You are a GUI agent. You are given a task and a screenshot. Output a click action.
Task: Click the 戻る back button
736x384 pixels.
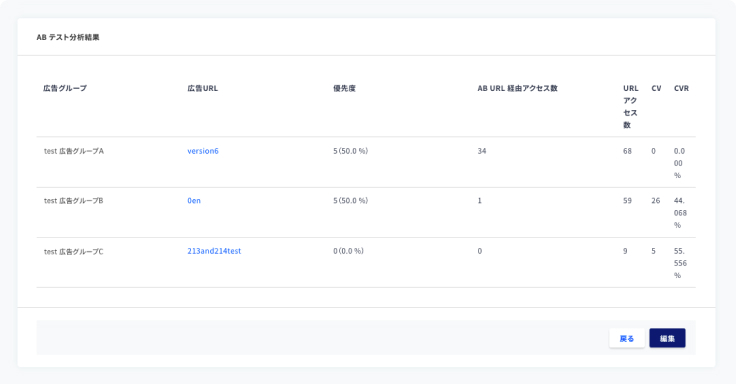[627, 338]
